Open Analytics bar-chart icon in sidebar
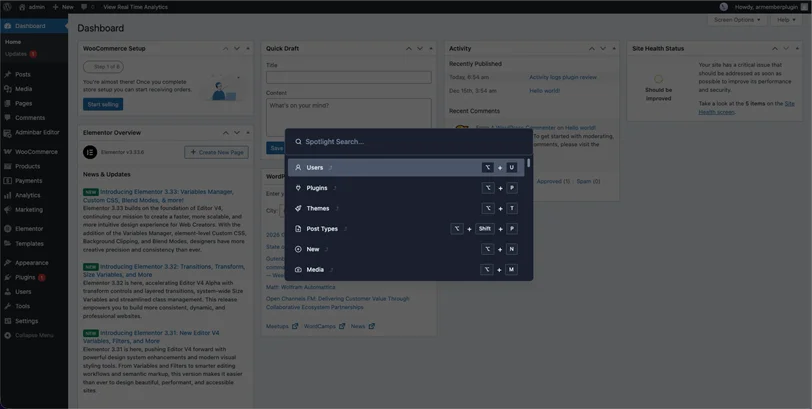The image size is (812, 409). 8,195
